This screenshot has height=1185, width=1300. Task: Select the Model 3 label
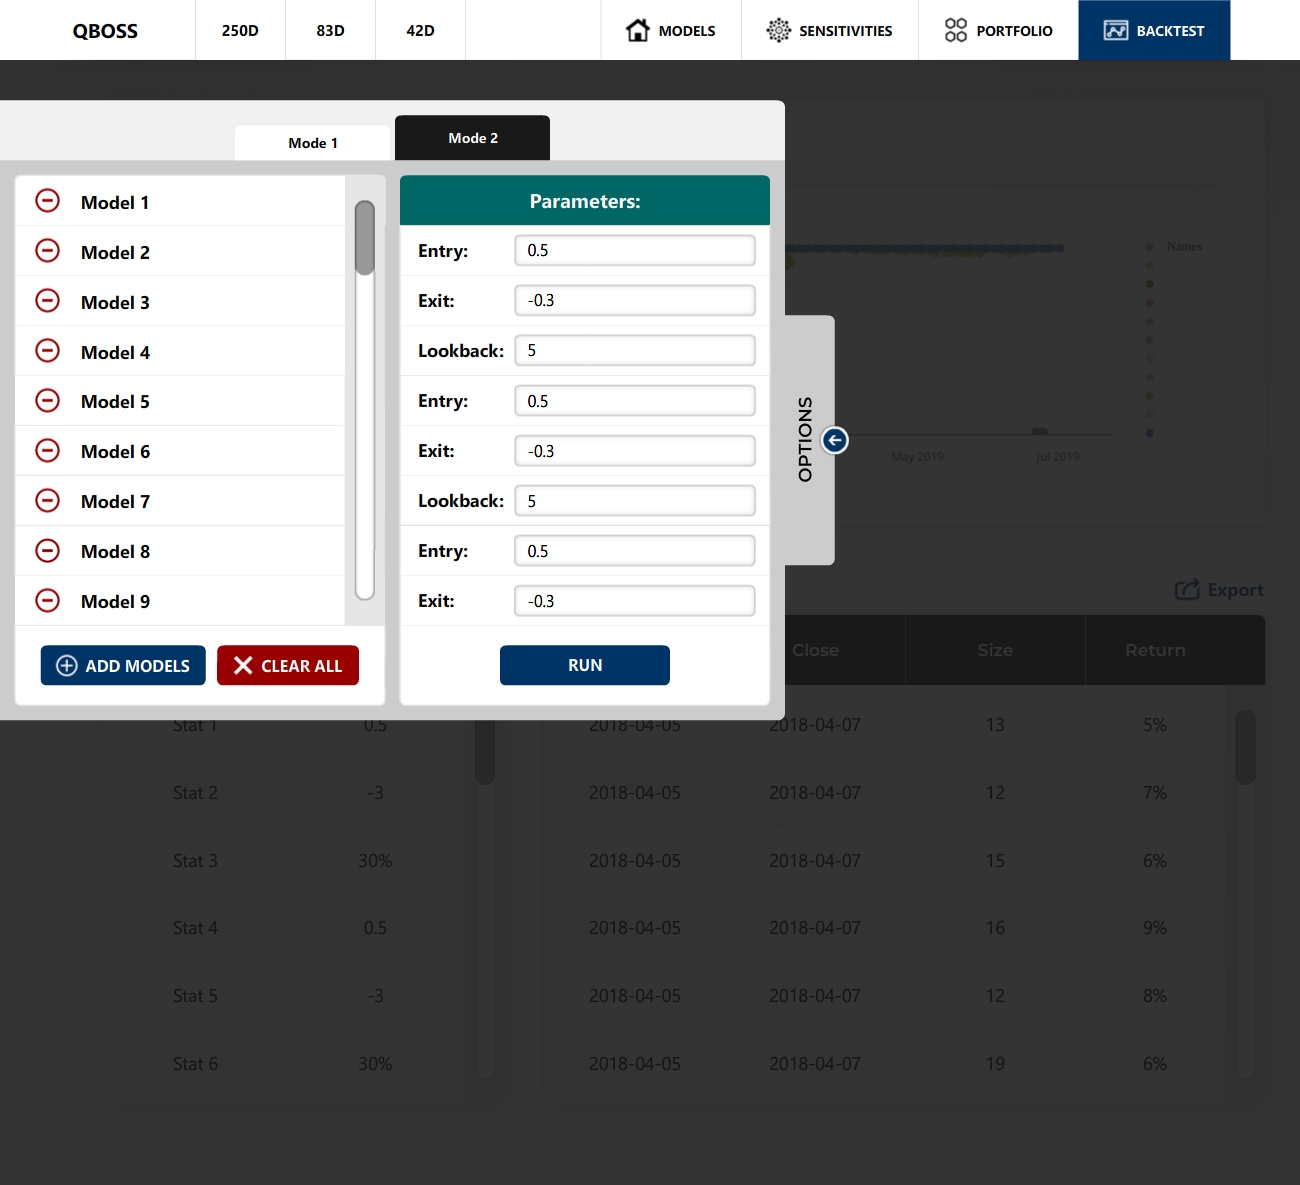pos(115,302)
